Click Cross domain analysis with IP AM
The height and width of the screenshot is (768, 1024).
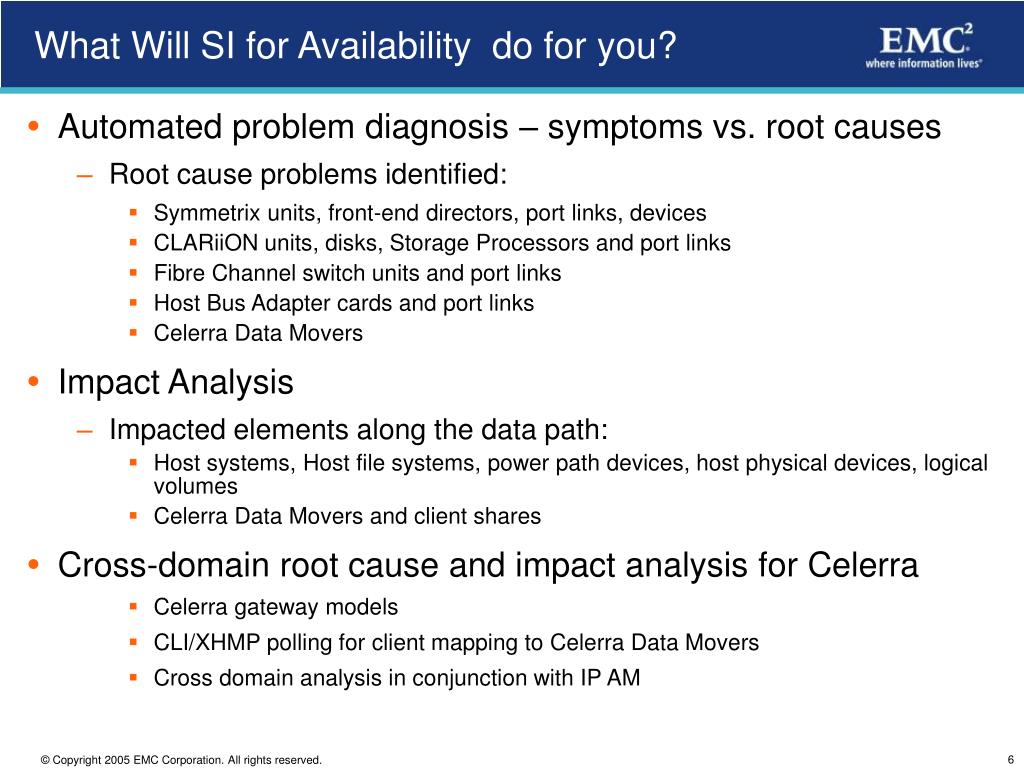(396, 678)
